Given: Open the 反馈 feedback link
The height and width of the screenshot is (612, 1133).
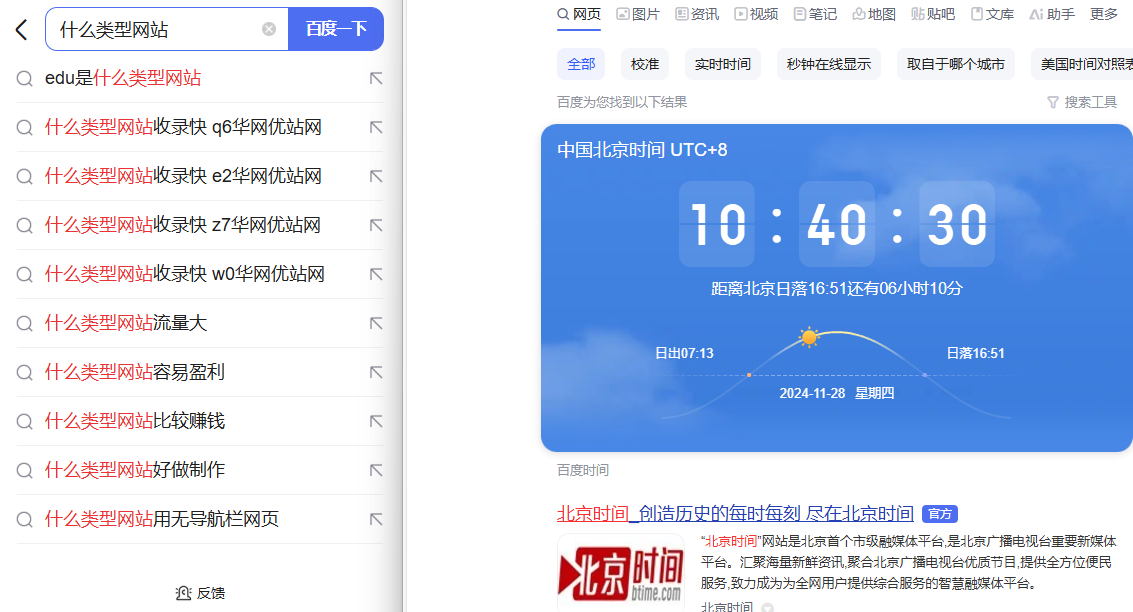Looking at the screenshot, I should coord(200,593).
